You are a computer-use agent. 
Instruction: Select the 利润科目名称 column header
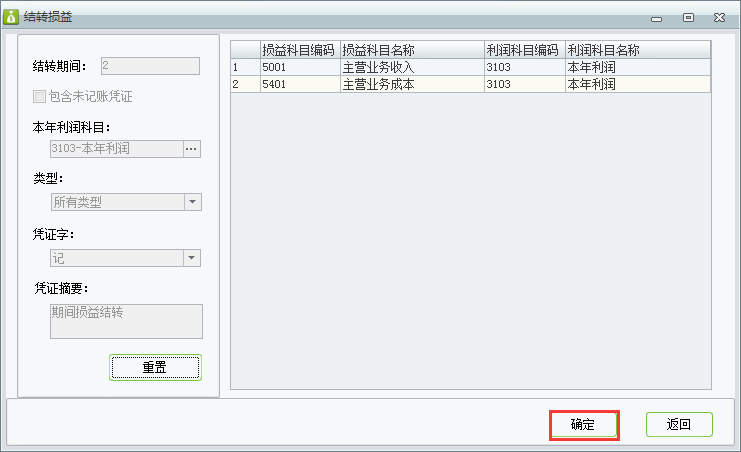click(x=638, y=50)
